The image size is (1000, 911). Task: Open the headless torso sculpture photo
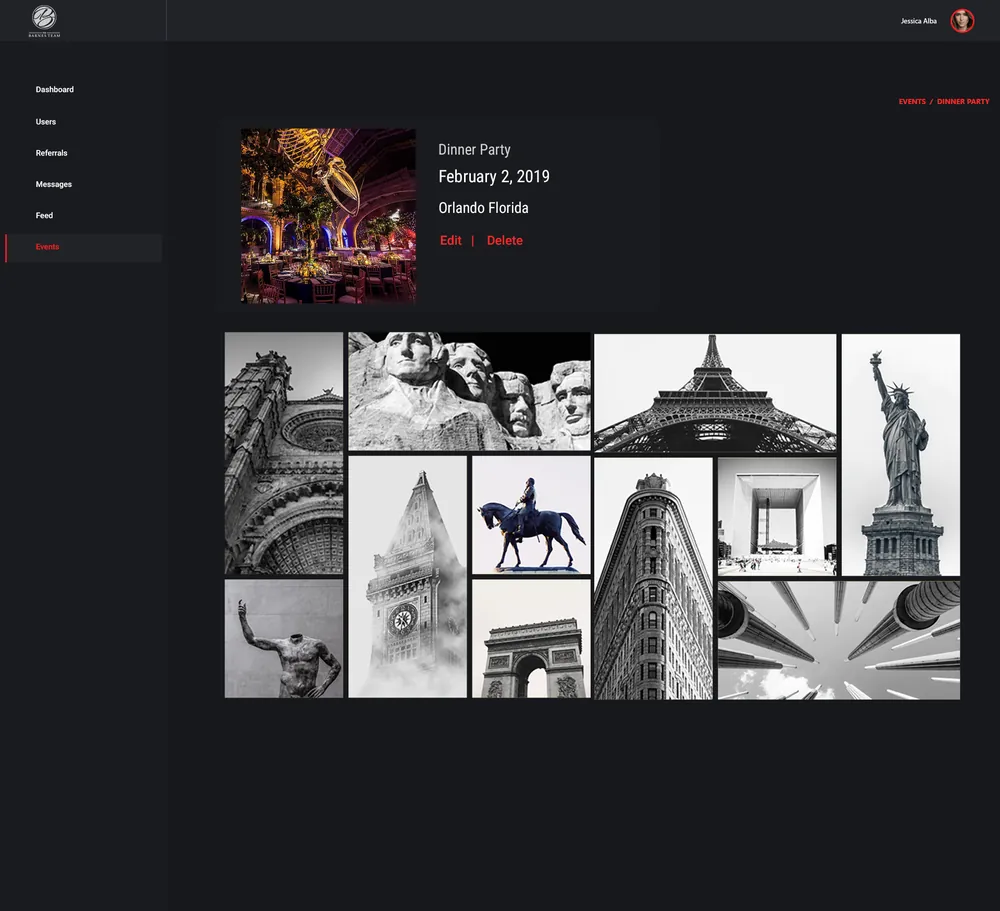[284, 639]
